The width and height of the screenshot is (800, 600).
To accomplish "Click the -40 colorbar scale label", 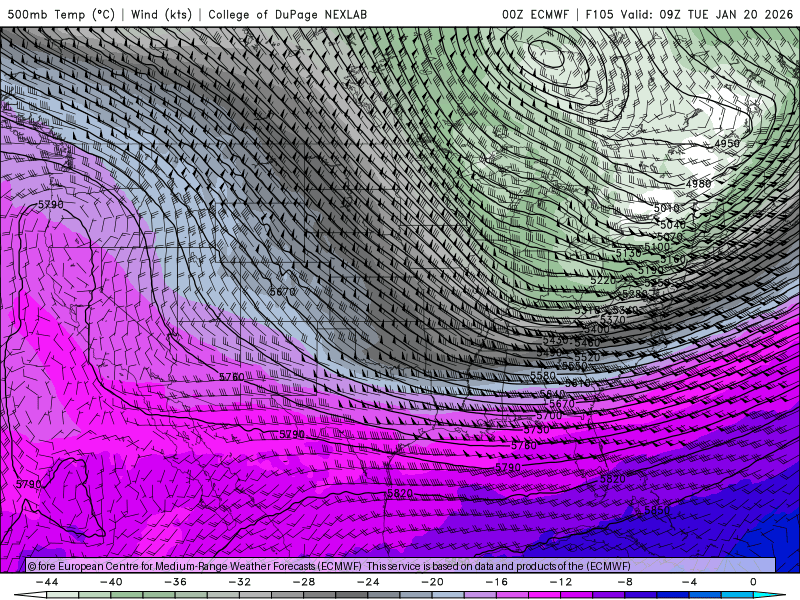I will (x=111, y=582).
